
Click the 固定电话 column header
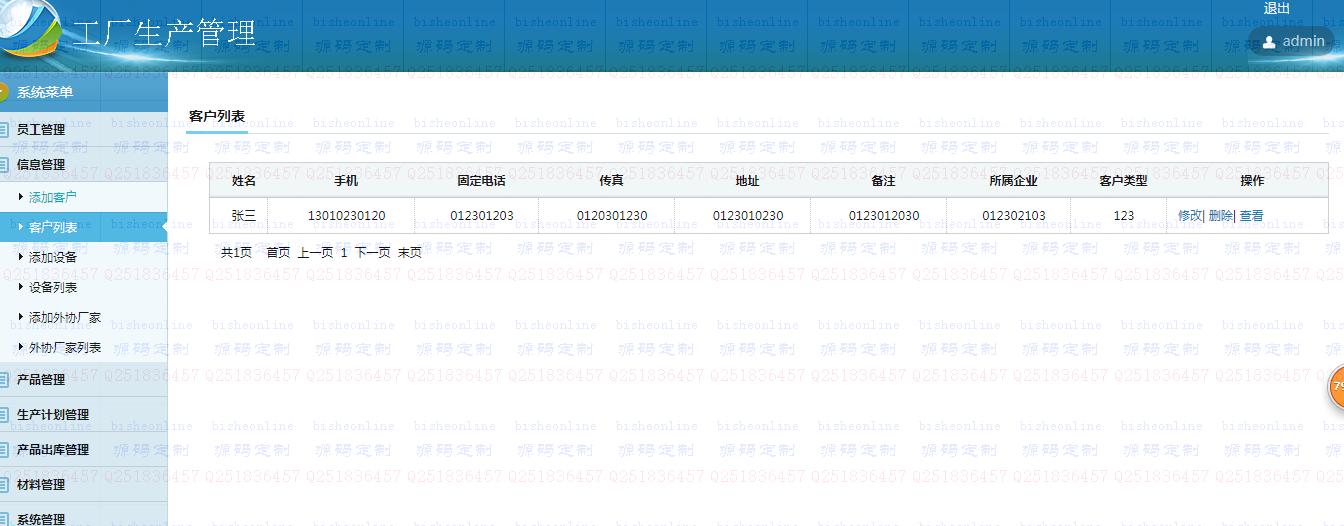click(x=481, y=181)
